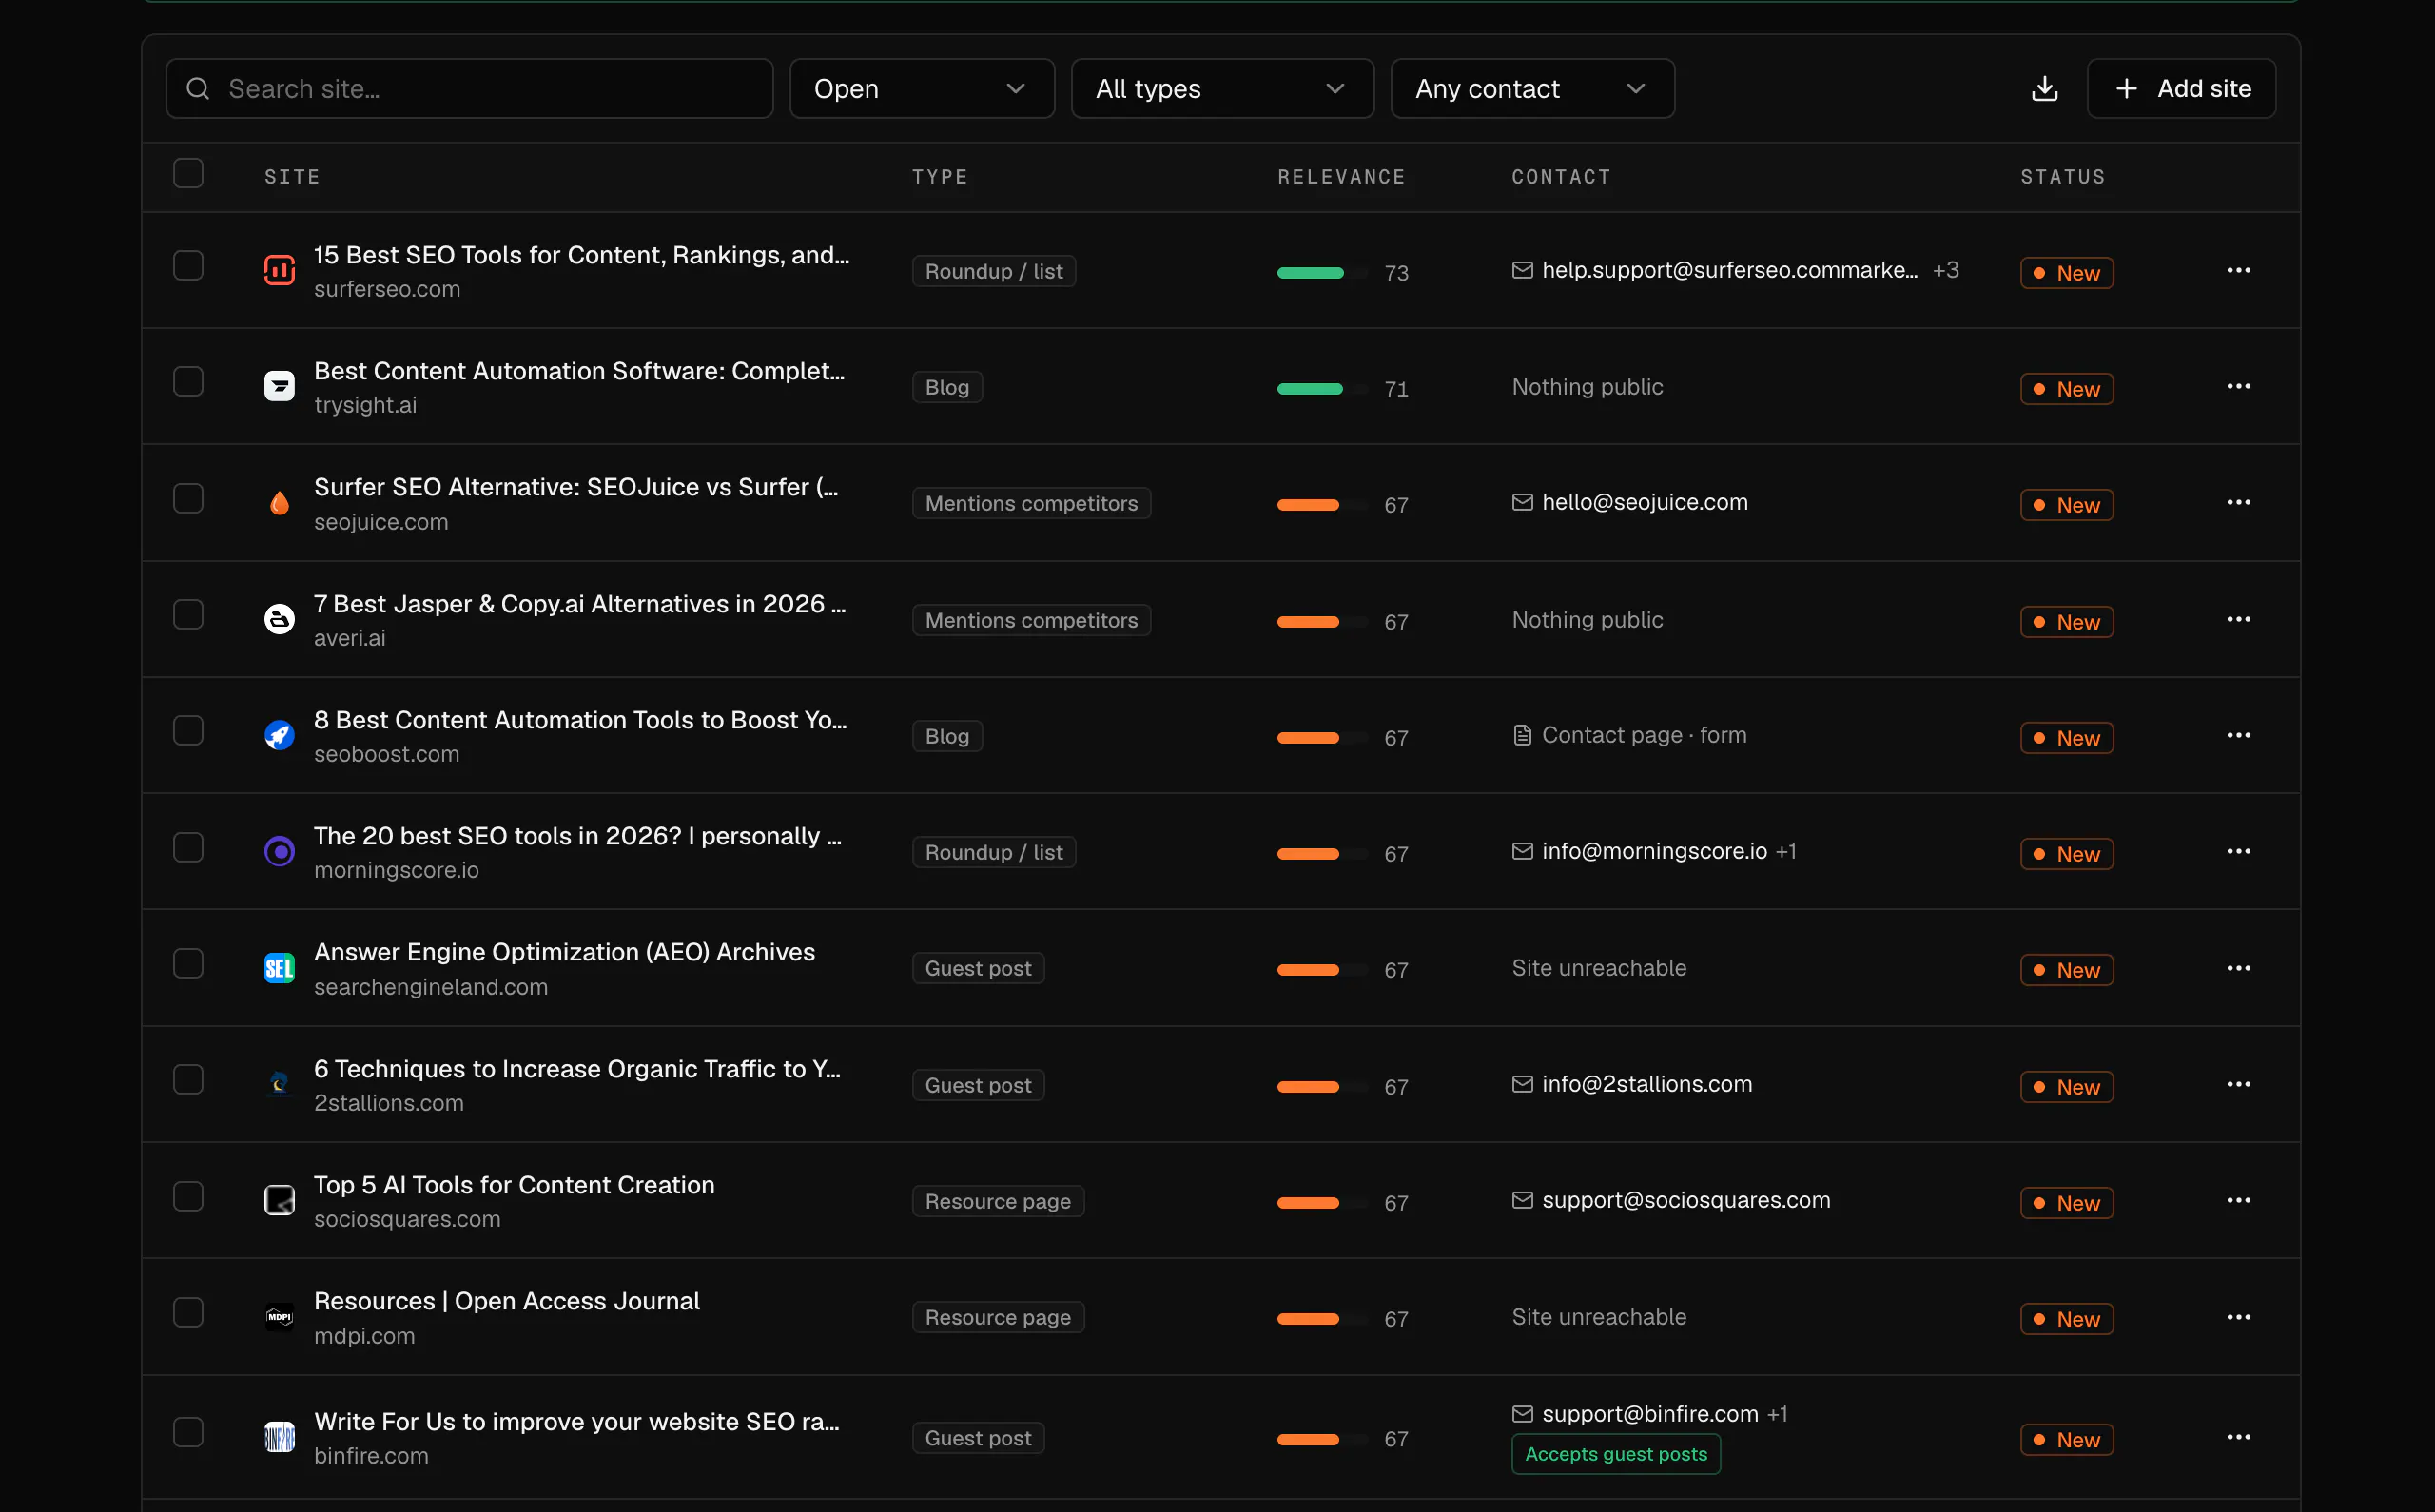The image size is (2435, 1512).
Task: Open more options for morningscore.io row
Action: click(2238, 851)
